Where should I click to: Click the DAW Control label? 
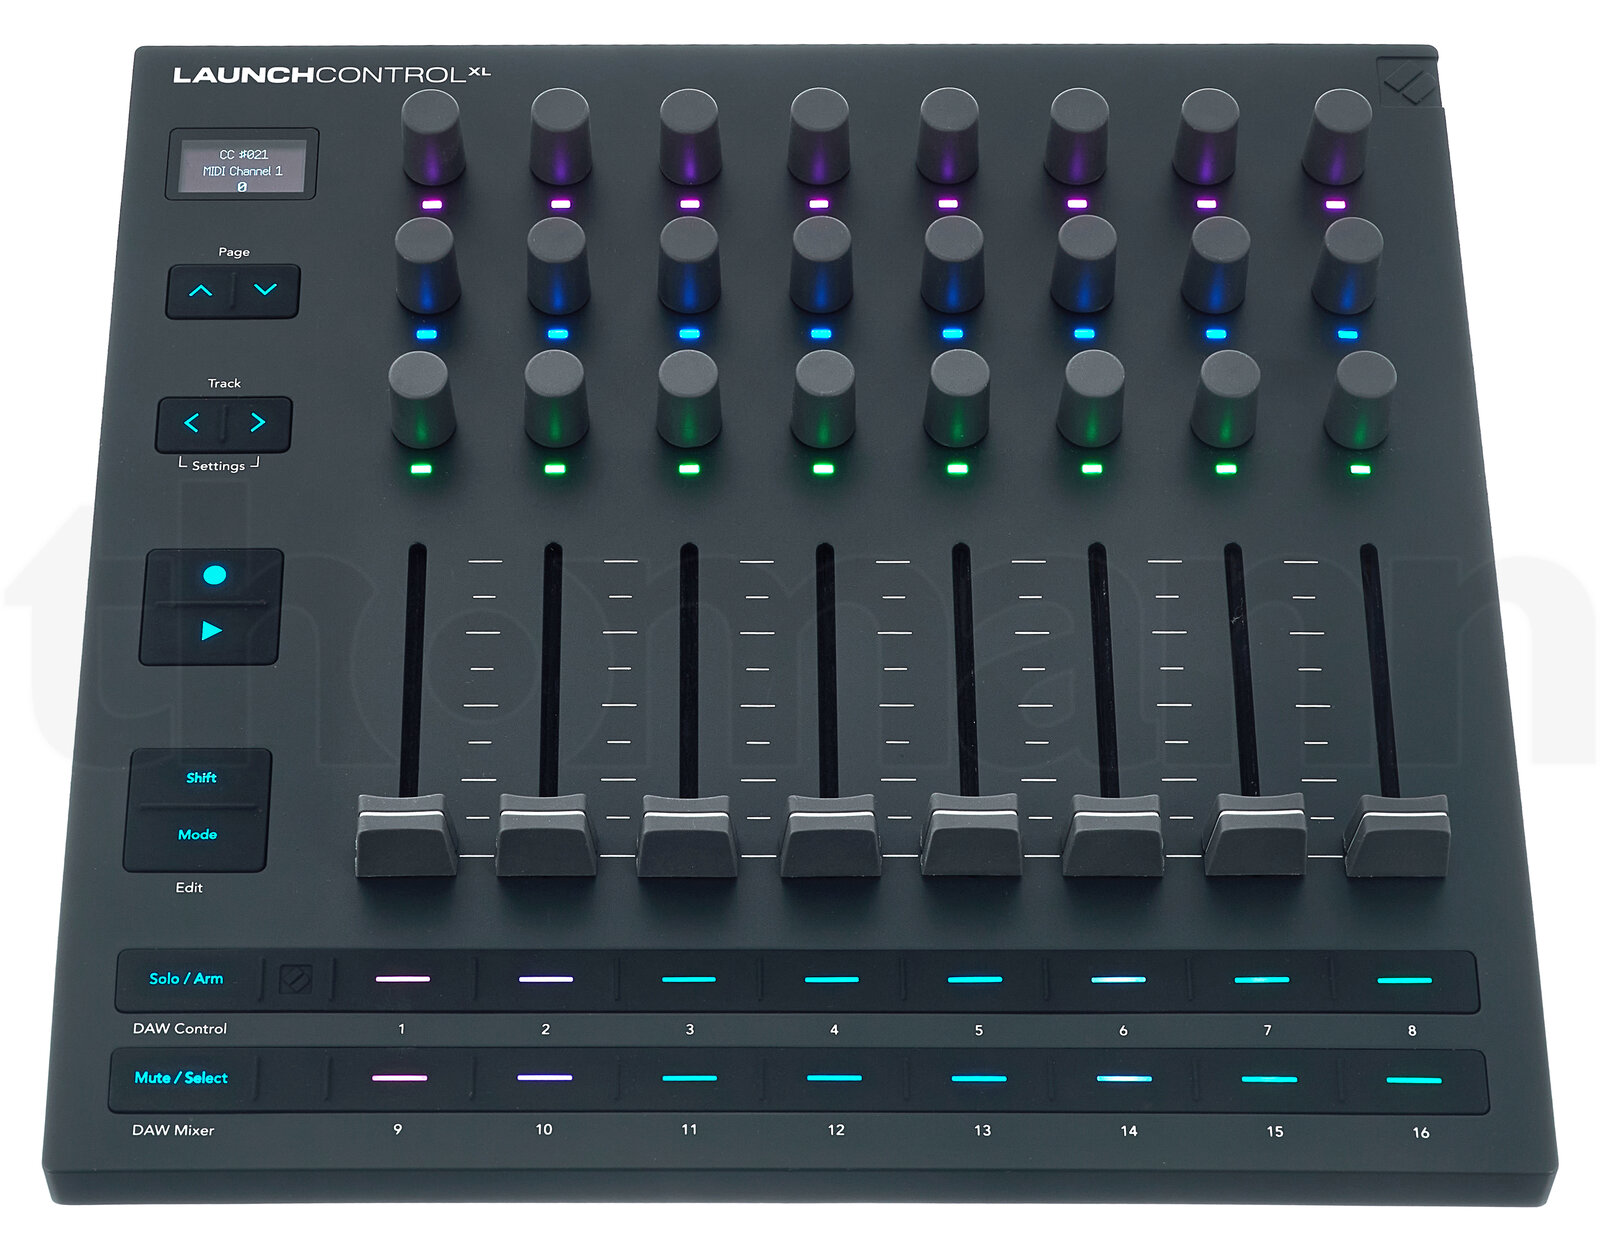(180, 1028)
